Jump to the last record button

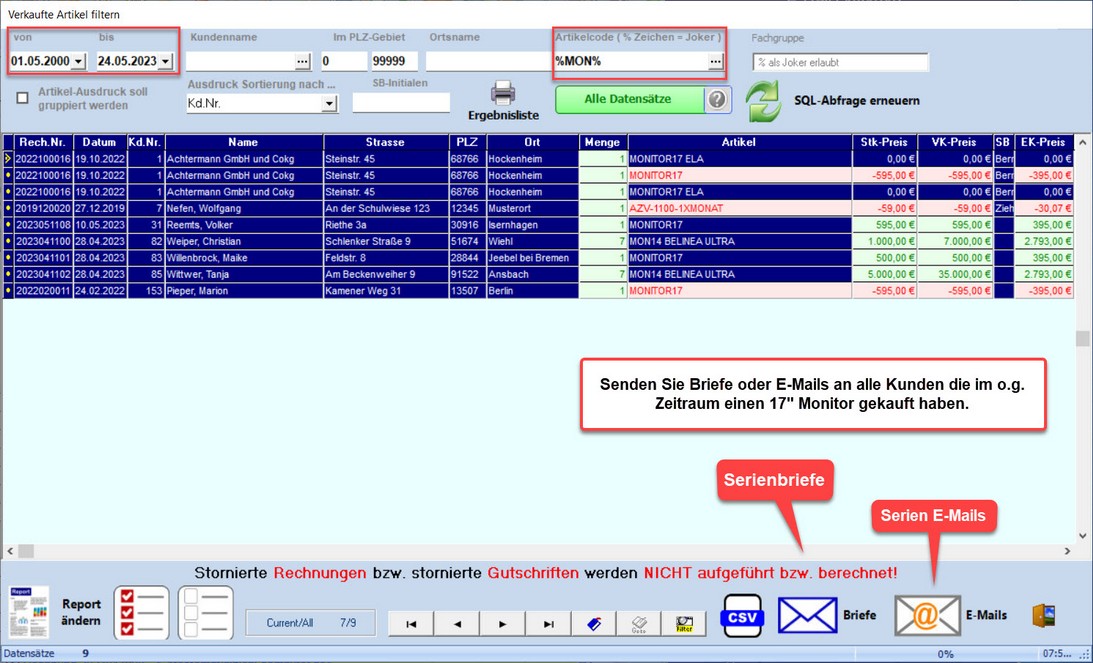548,623
